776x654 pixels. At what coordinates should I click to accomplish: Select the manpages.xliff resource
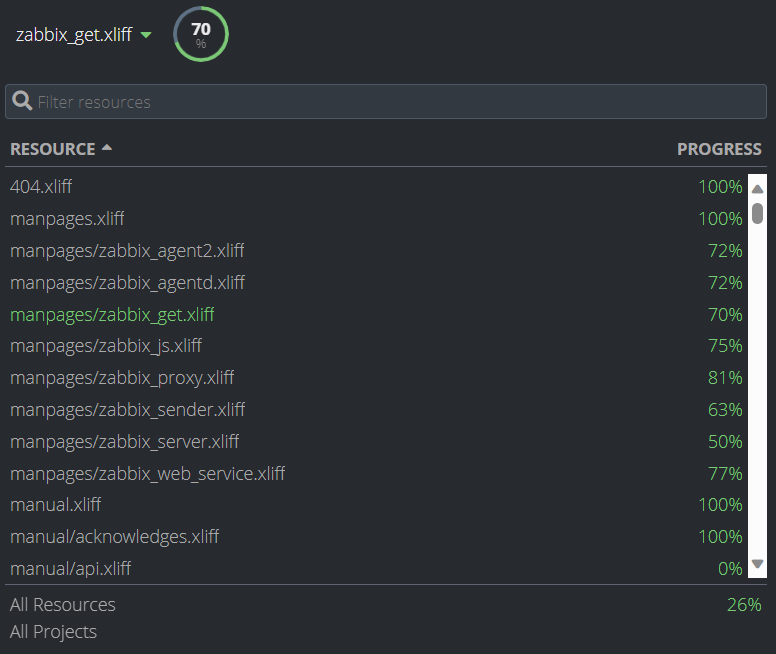[67, 219]
